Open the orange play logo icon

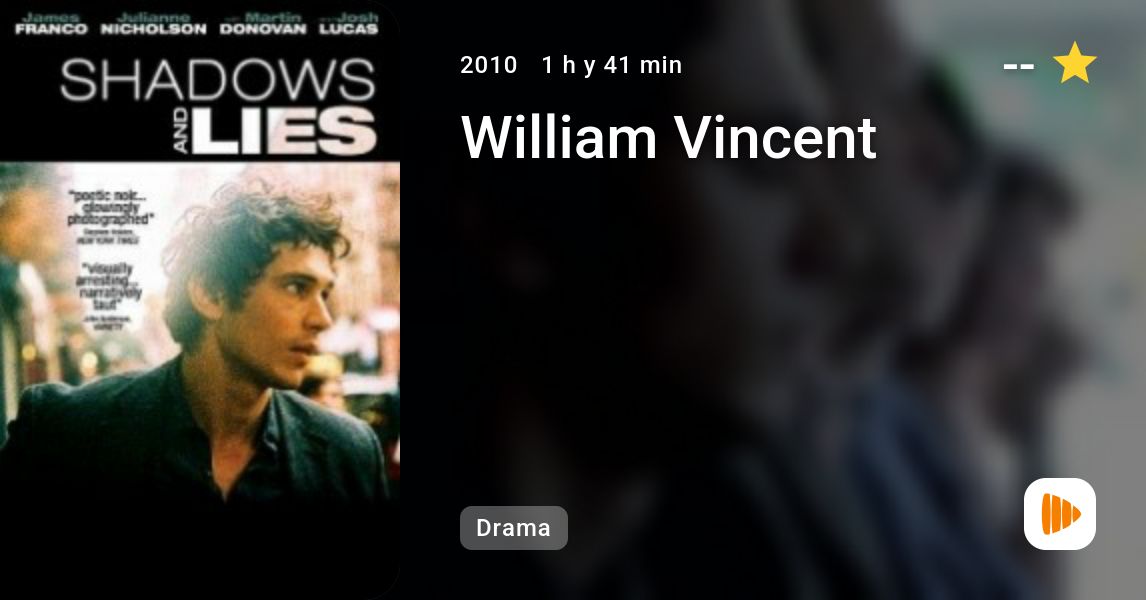(1060, 514)
